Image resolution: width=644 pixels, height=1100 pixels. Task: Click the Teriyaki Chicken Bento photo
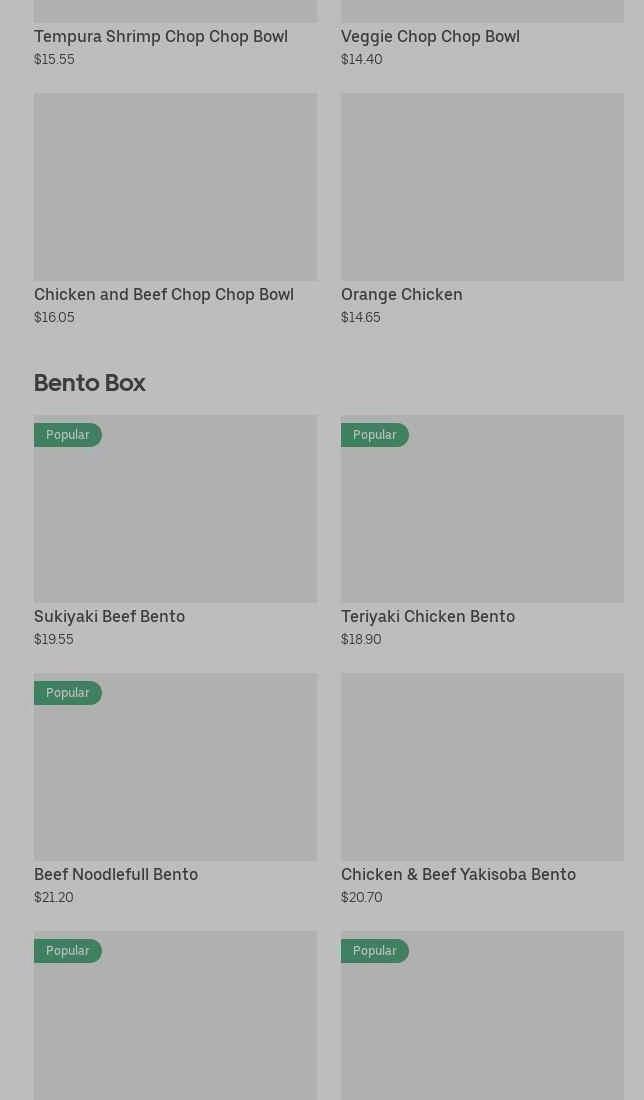pos(482,520)
